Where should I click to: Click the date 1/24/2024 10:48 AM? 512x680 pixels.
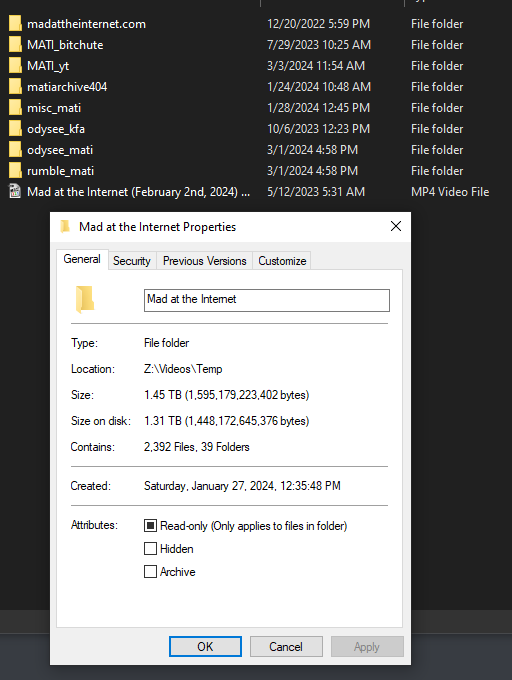(x=319, y=87)
